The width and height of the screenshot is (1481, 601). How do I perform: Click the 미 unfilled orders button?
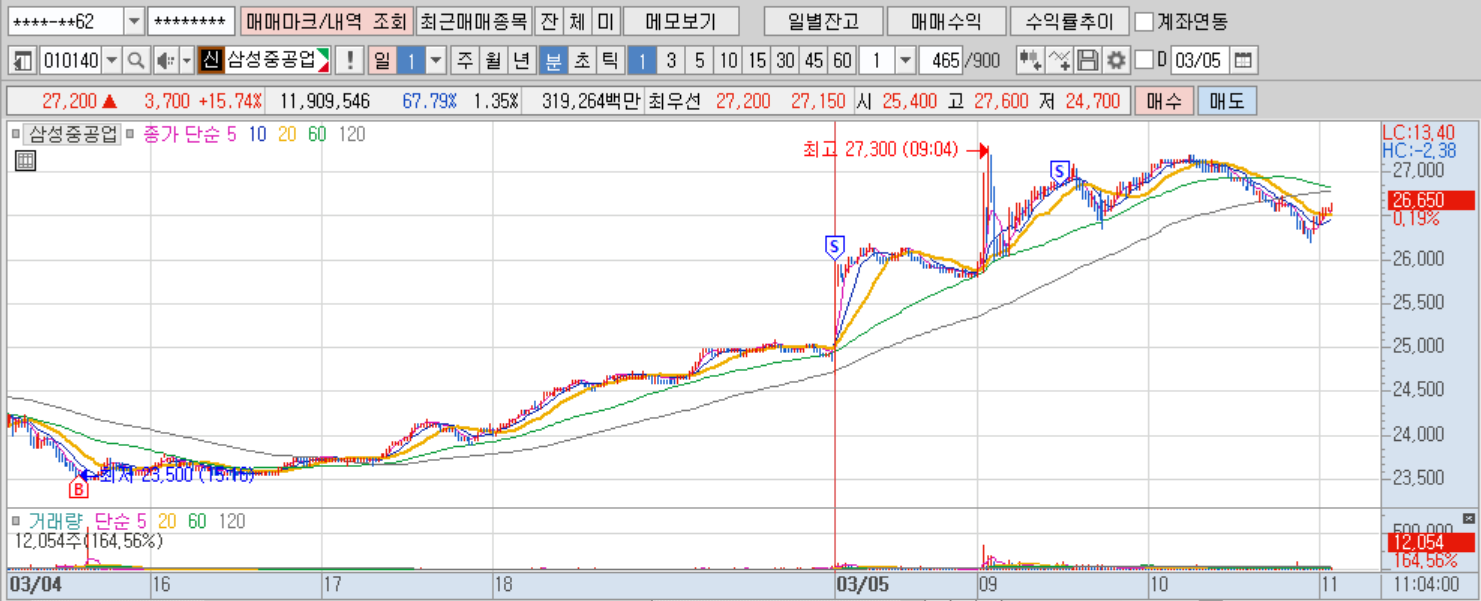[x=605, y=21]
